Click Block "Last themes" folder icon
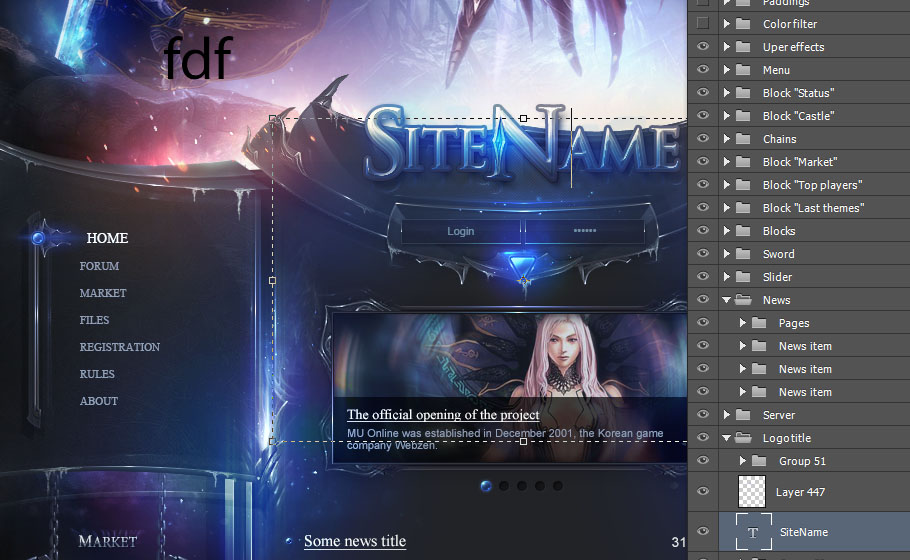The width and height of the screenshot is (910, 560). pos(743,208)
